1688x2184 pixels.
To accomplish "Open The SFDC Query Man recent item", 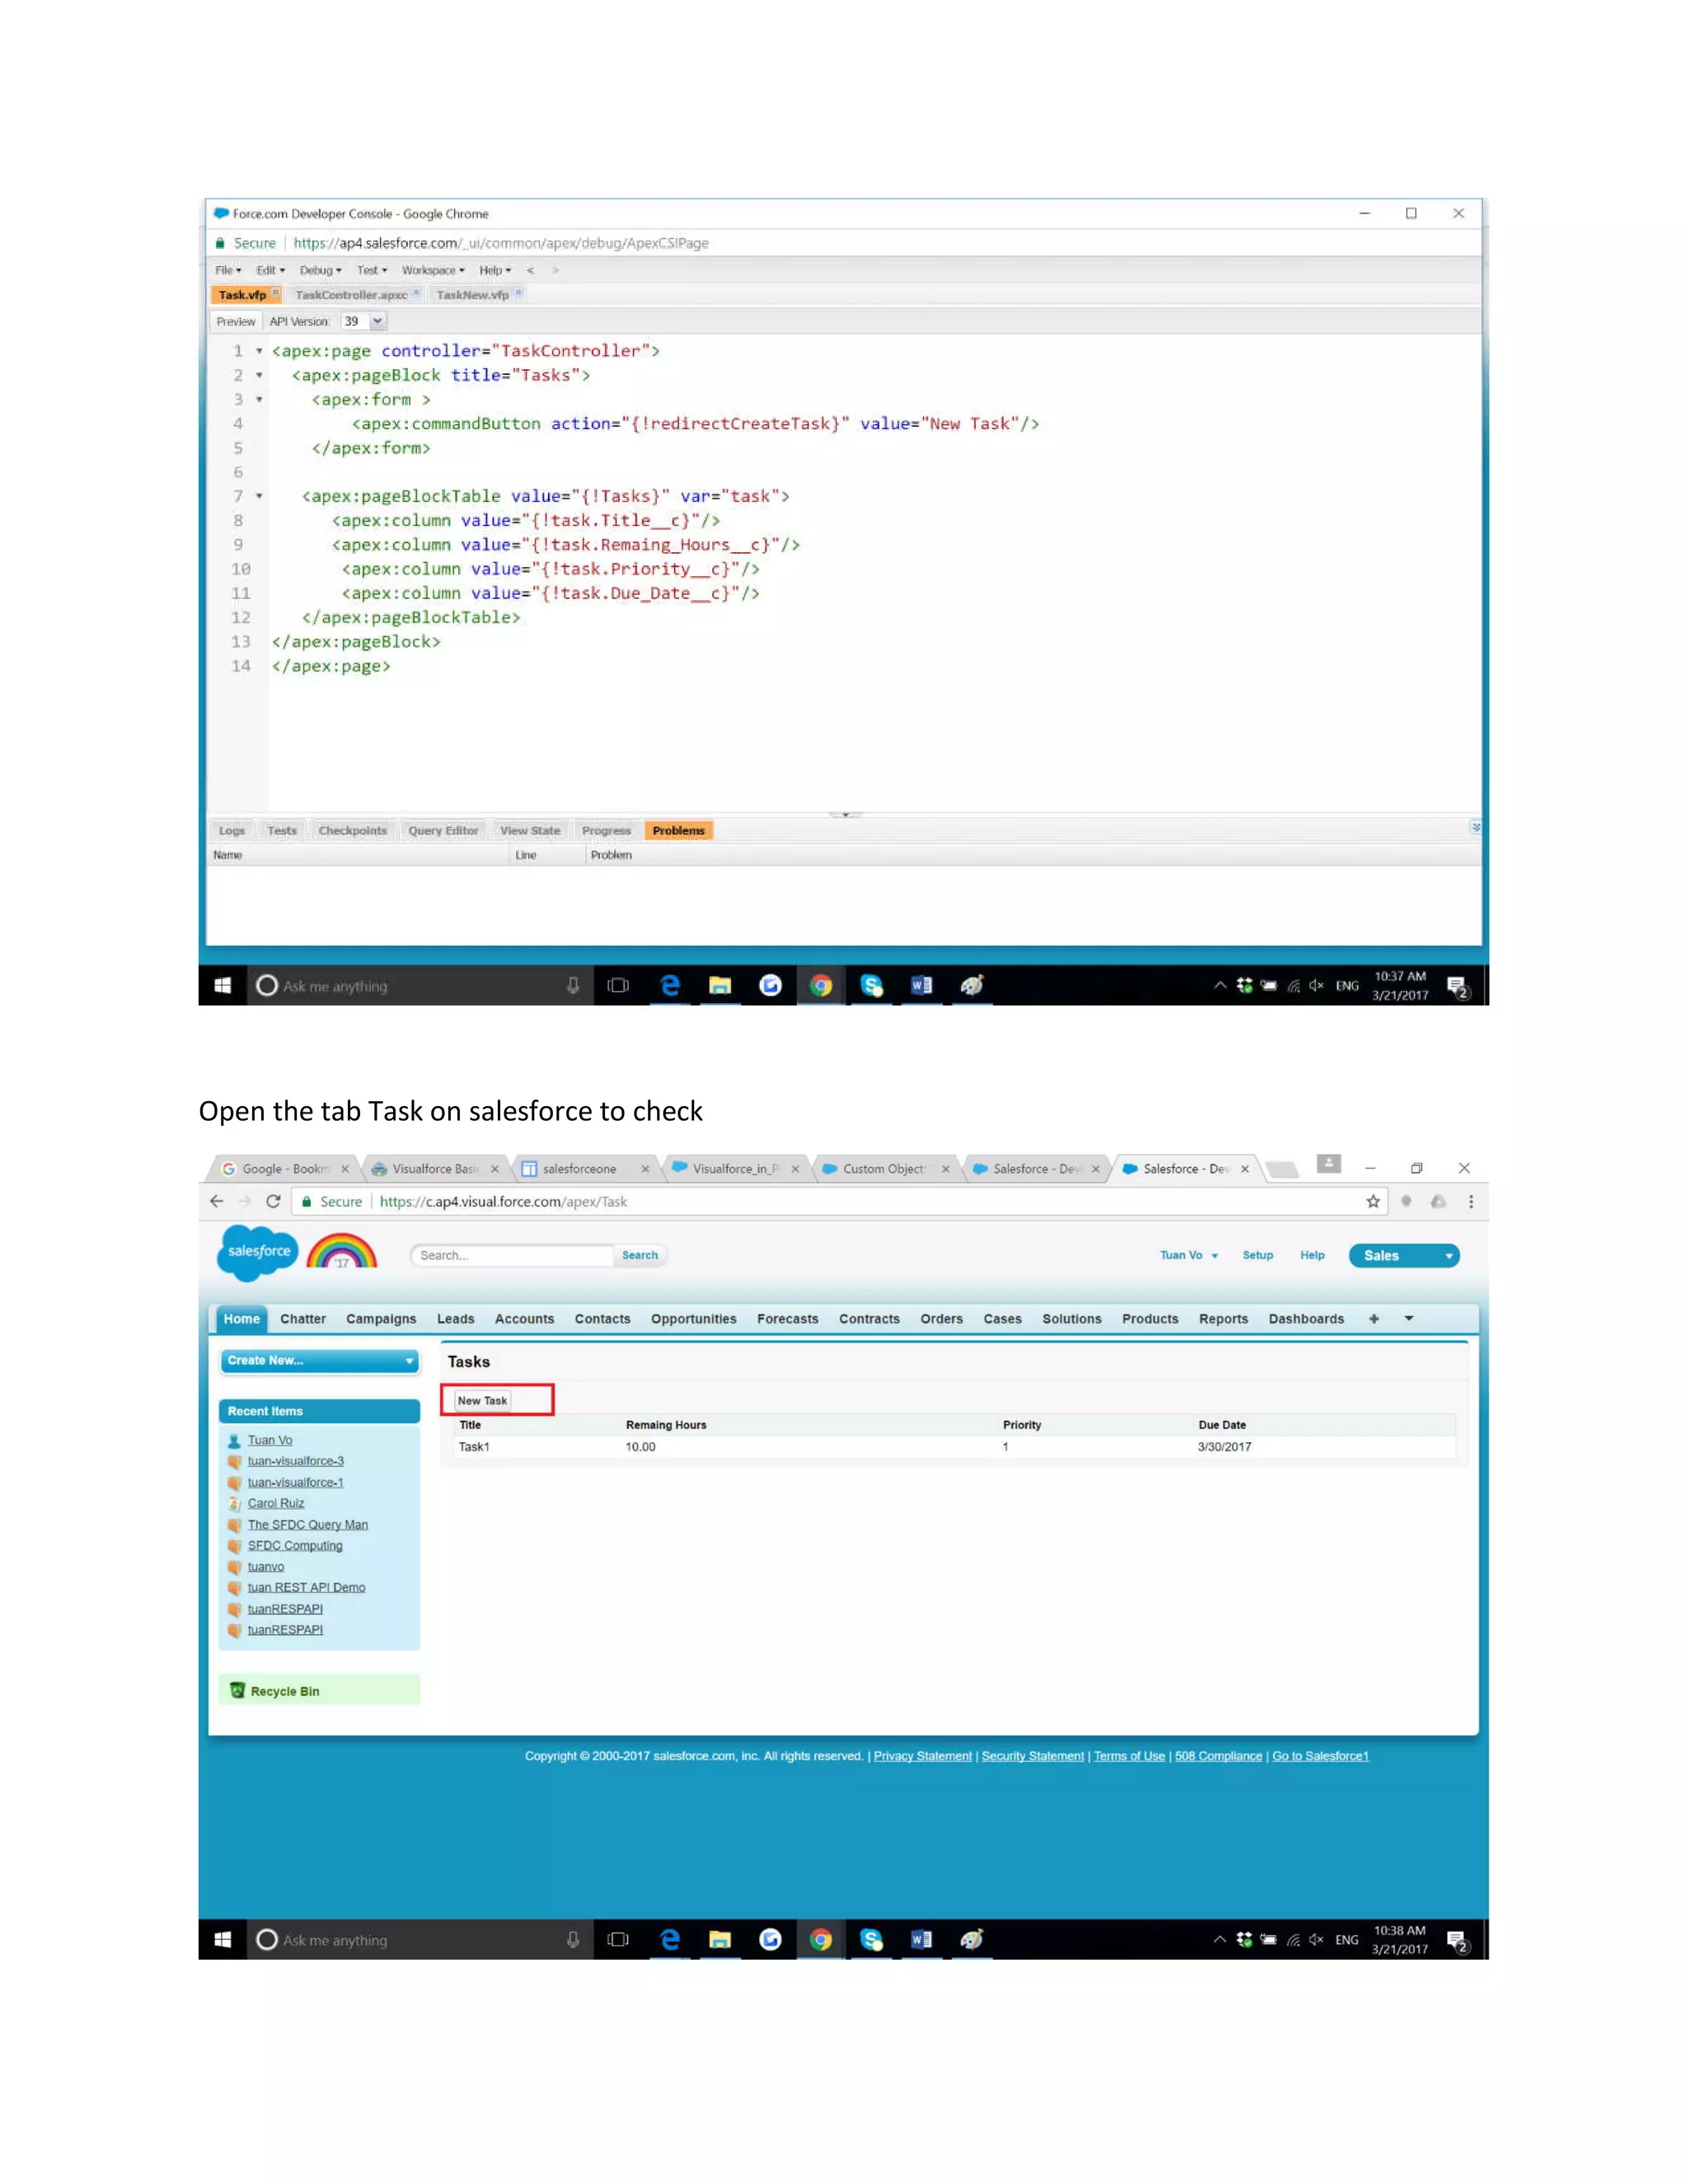I will pyautogui.click(x=308, y=1524).
